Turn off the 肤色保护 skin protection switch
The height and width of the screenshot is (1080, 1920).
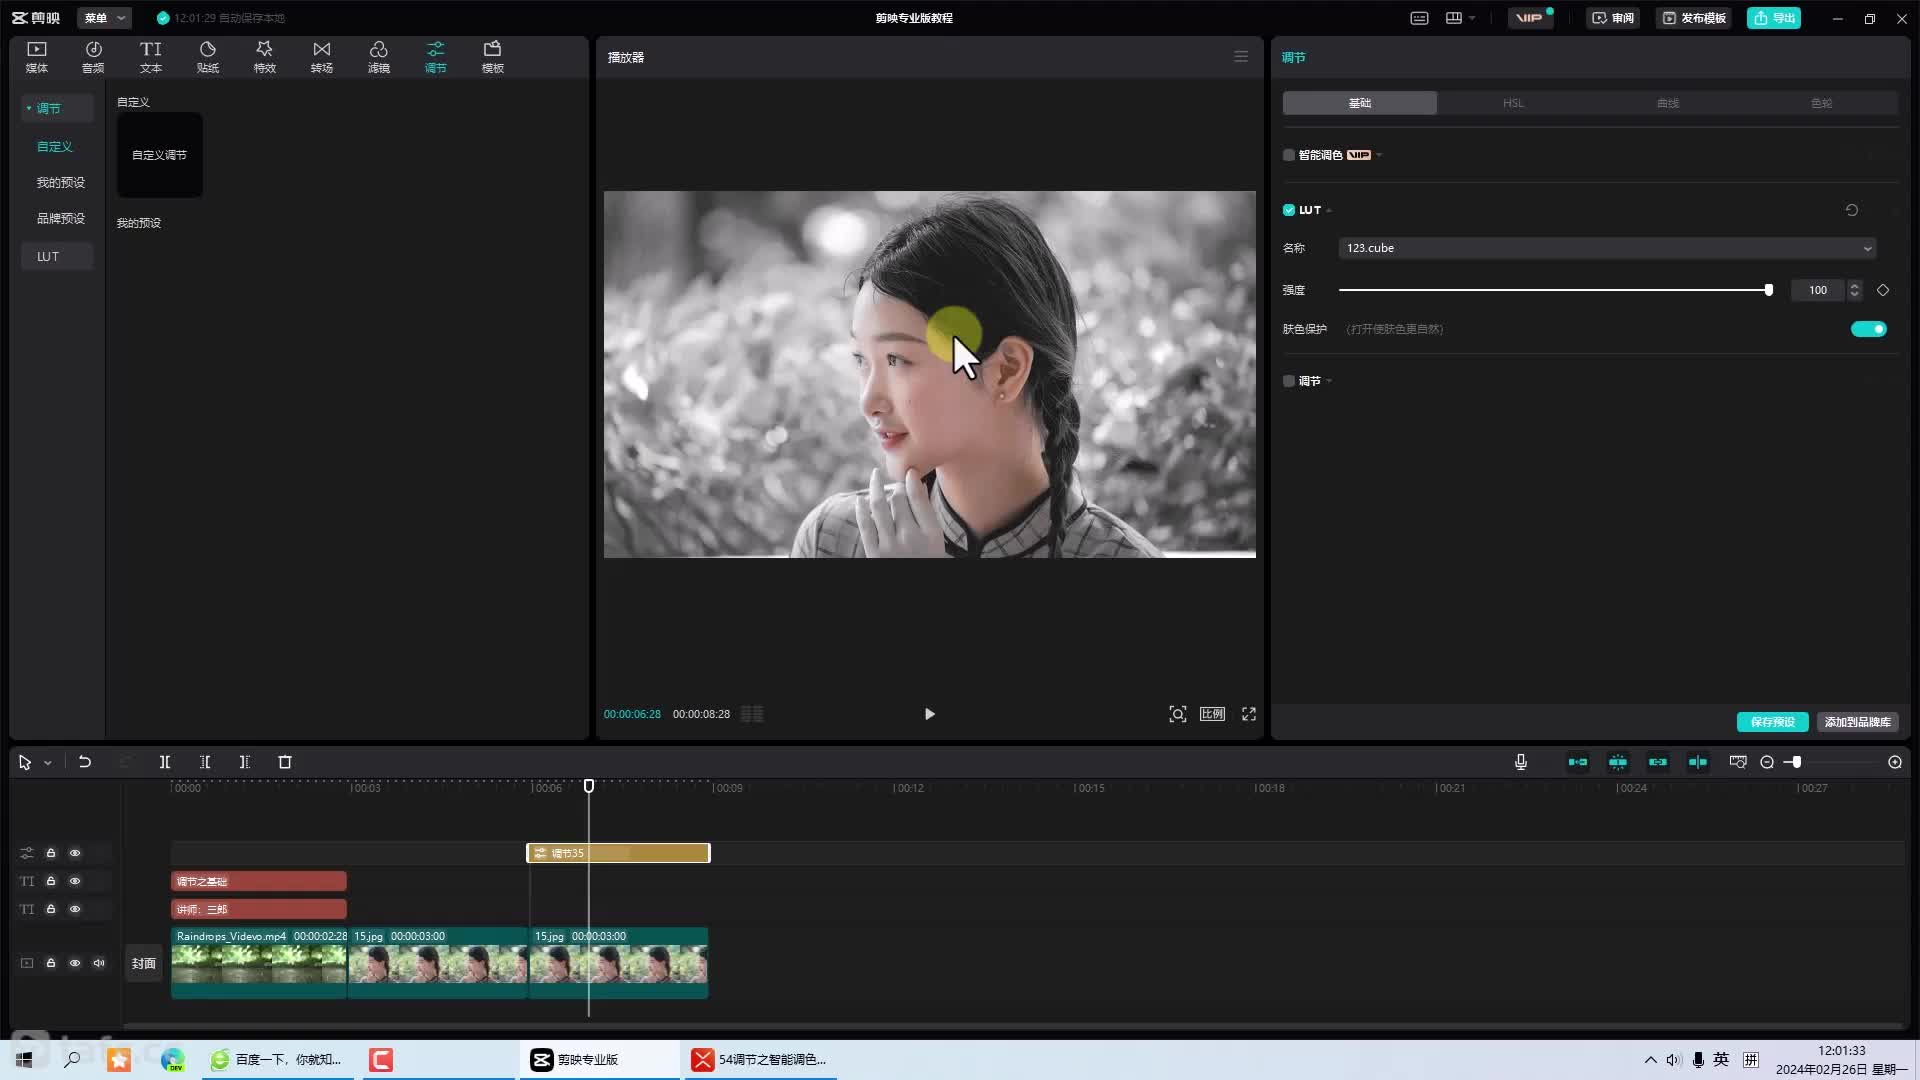pos(1868,329)
